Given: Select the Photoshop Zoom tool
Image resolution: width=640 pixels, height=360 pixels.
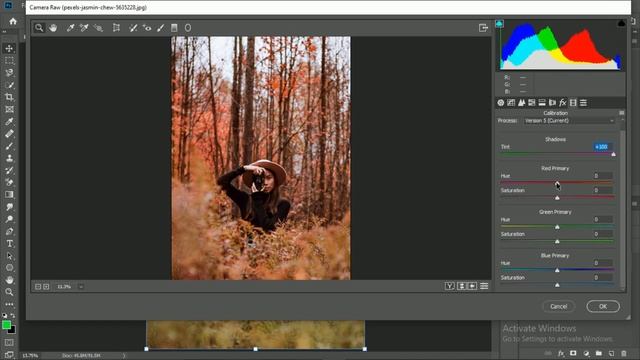Looking at the screenshot, I should click(x=9, y=292).
